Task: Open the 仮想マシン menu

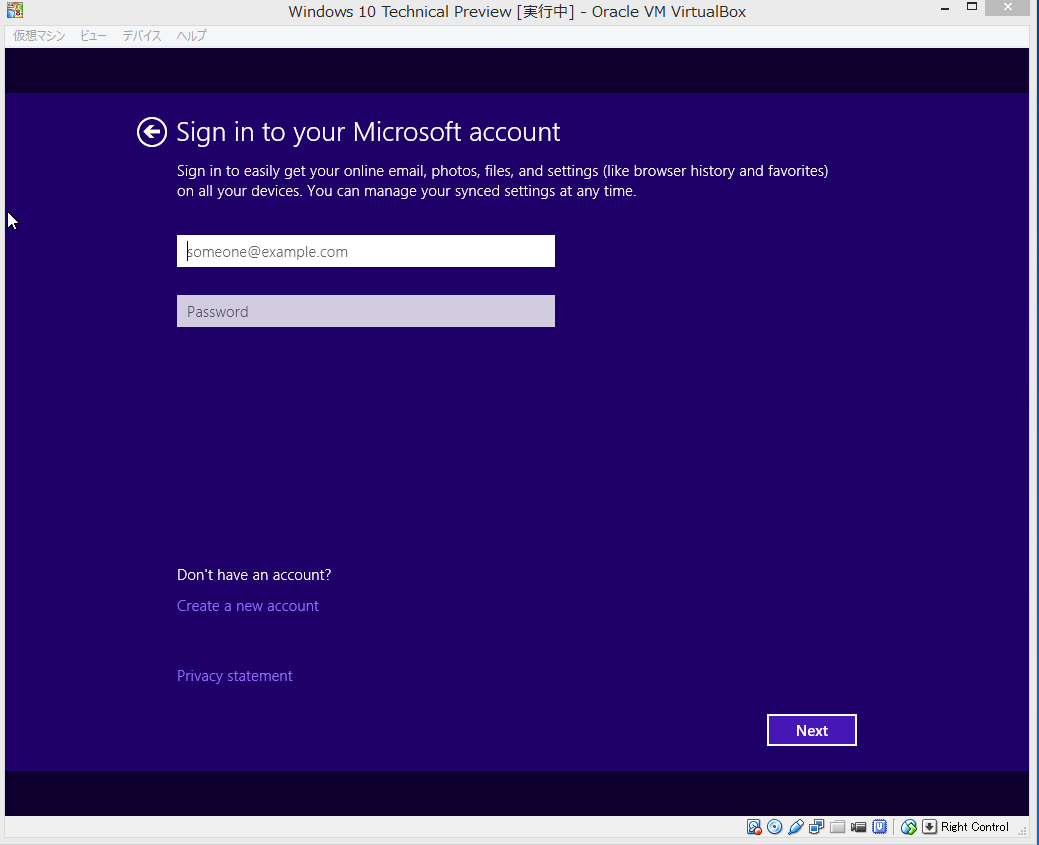Action: (39, 36)
